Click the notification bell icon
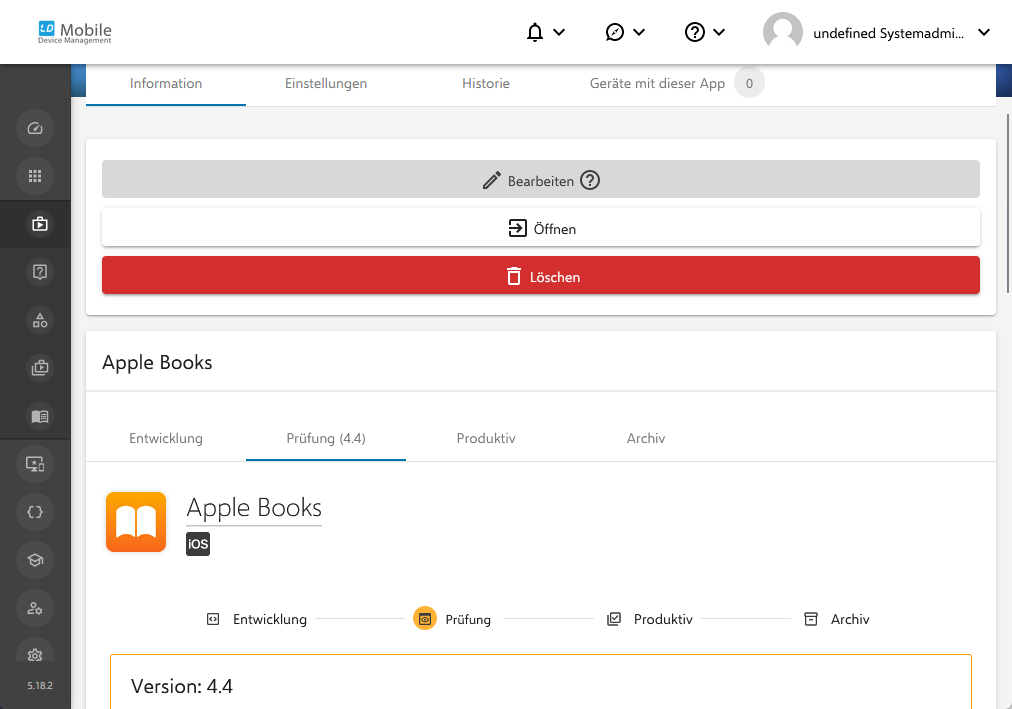 534,32
